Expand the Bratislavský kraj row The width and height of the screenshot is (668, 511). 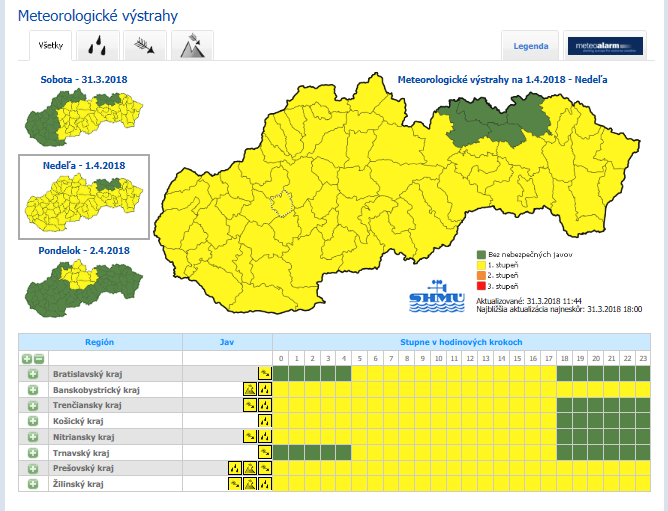point(32,373)
